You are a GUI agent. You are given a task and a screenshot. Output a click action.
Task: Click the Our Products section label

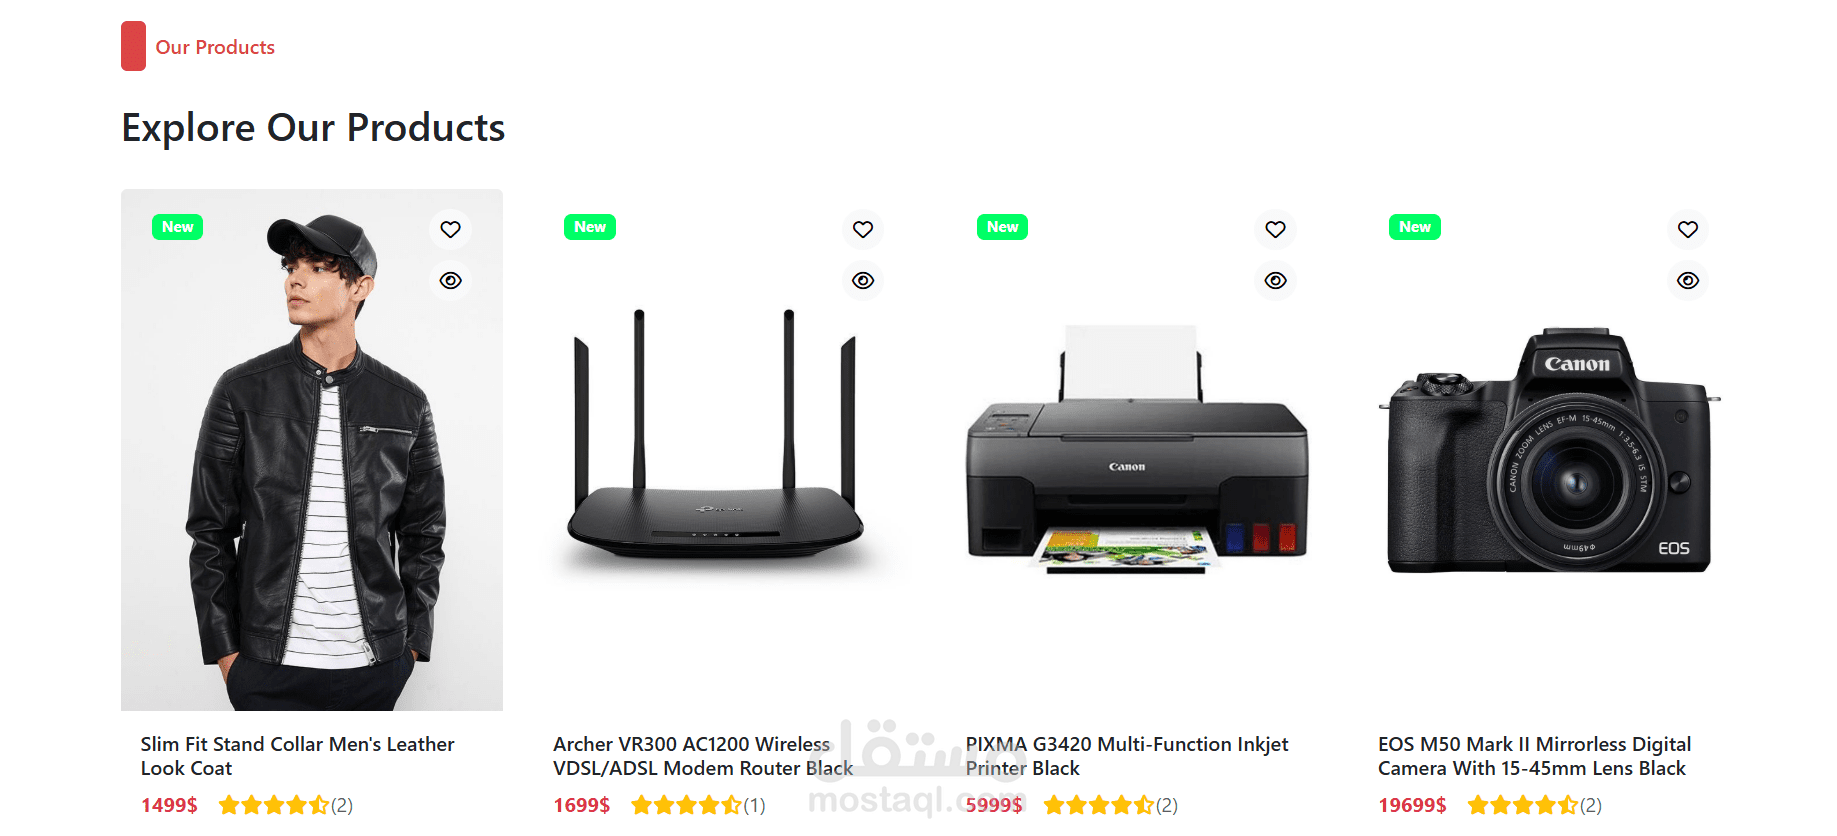coord(215,47)
